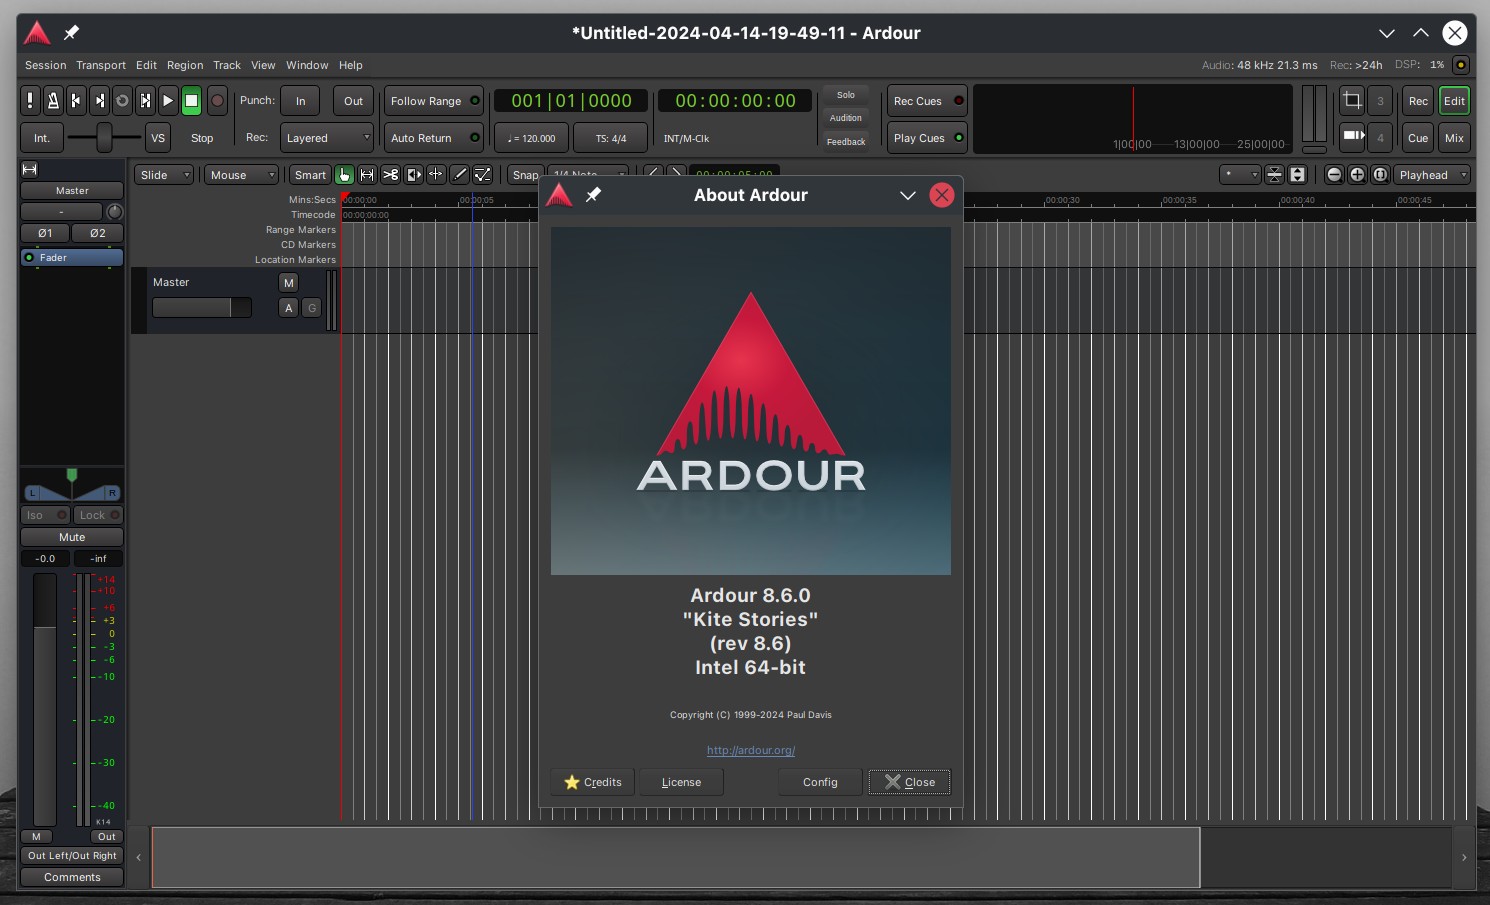The height and width of the screenshot is (905, 1490).
Task: Open the Window menu
Action: [x=307, y=65]
